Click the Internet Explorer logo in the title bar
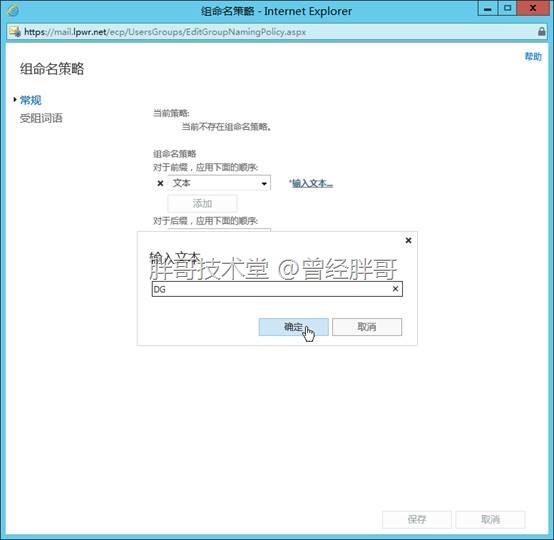554x540 pixels. (x=13, y=11)
